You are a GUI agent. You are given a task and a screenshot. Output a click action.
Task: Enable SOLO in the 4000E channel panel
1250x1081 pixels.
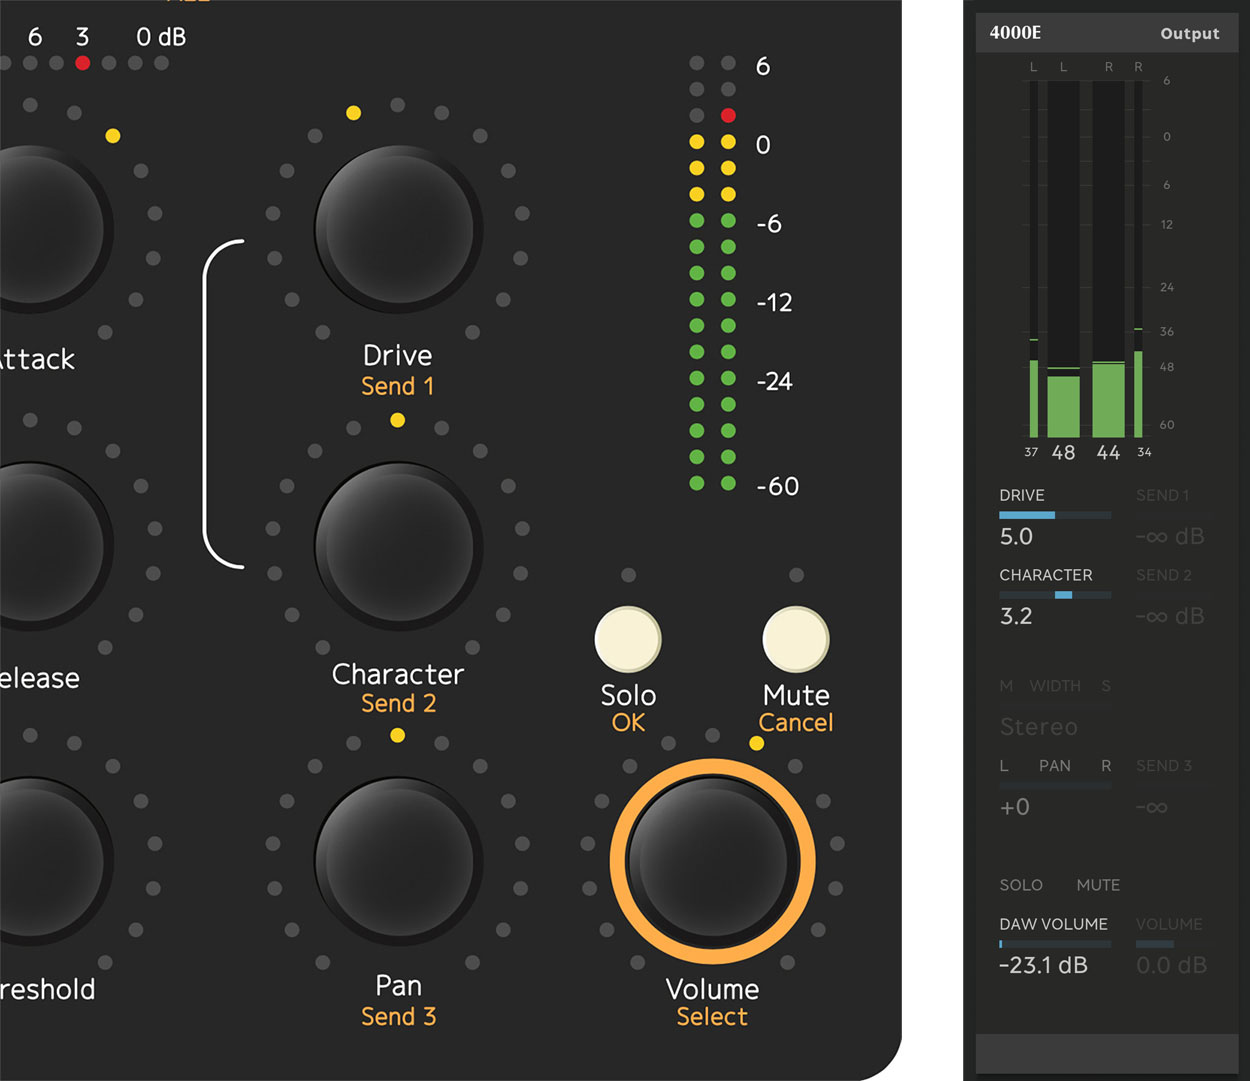(1020, 885)
